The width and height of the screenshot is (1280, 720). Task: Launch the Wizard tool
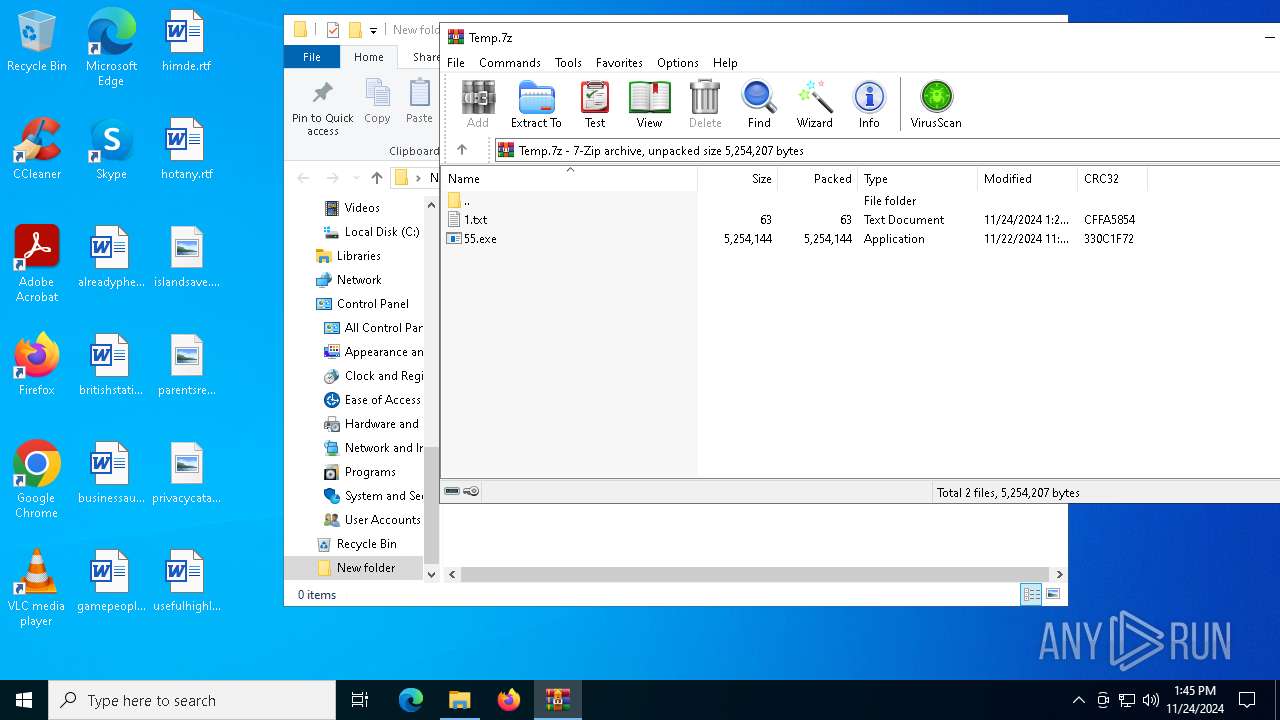tap(814, 105)
